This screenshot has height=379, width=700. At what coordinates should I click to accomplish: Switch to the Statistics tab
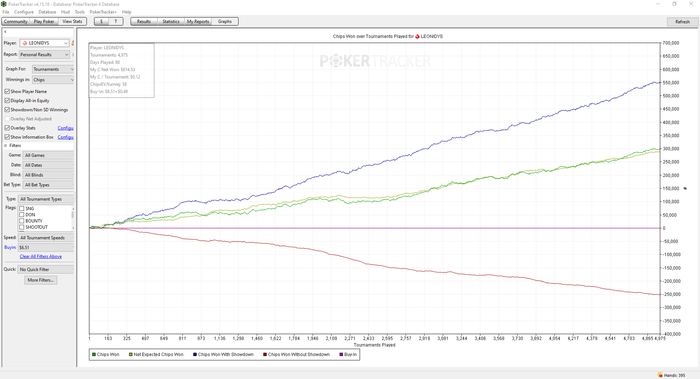pyautogui.click(x=171, y=21)
